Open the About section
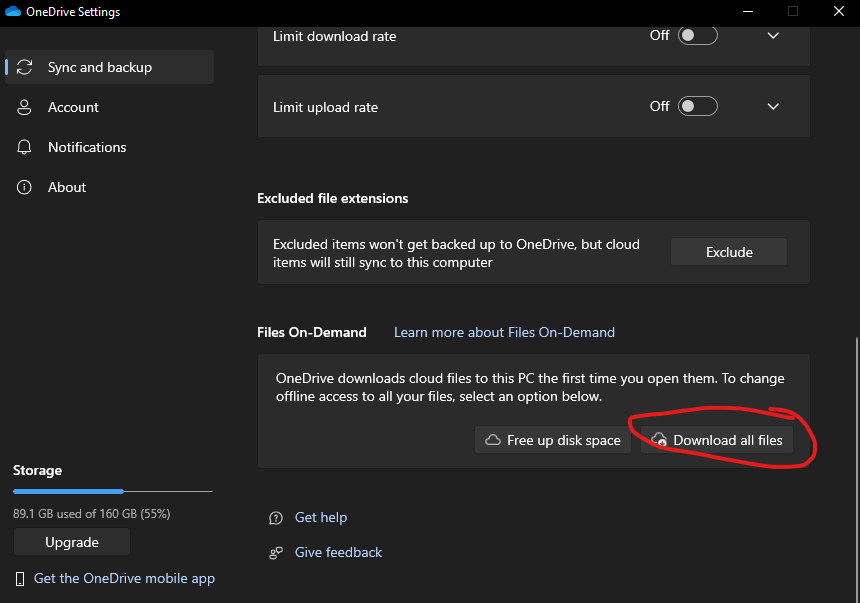 109,187
